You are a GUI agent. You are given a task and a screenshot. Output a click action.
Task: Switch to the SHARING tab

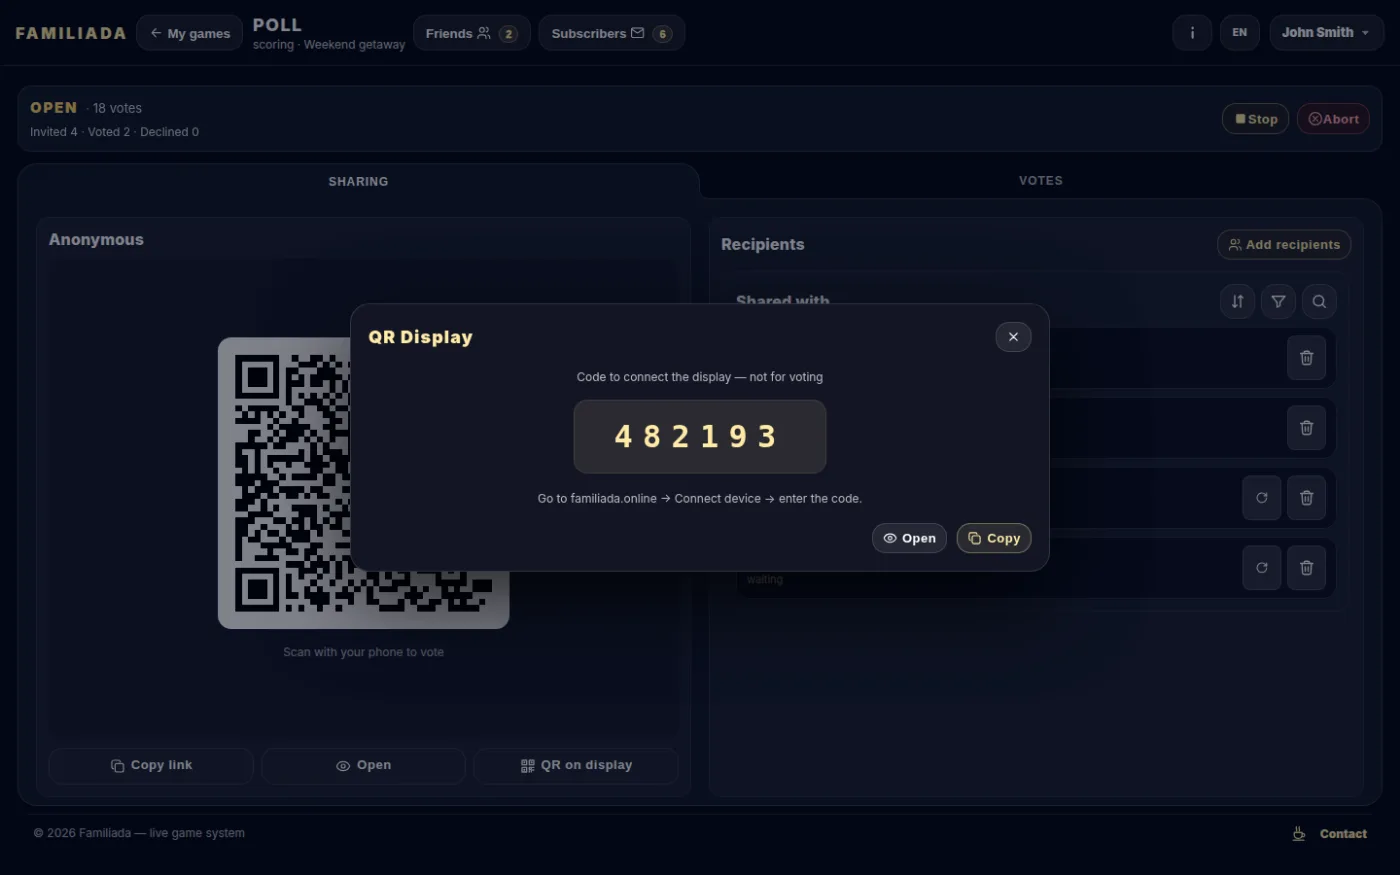(x=358, y=181)
